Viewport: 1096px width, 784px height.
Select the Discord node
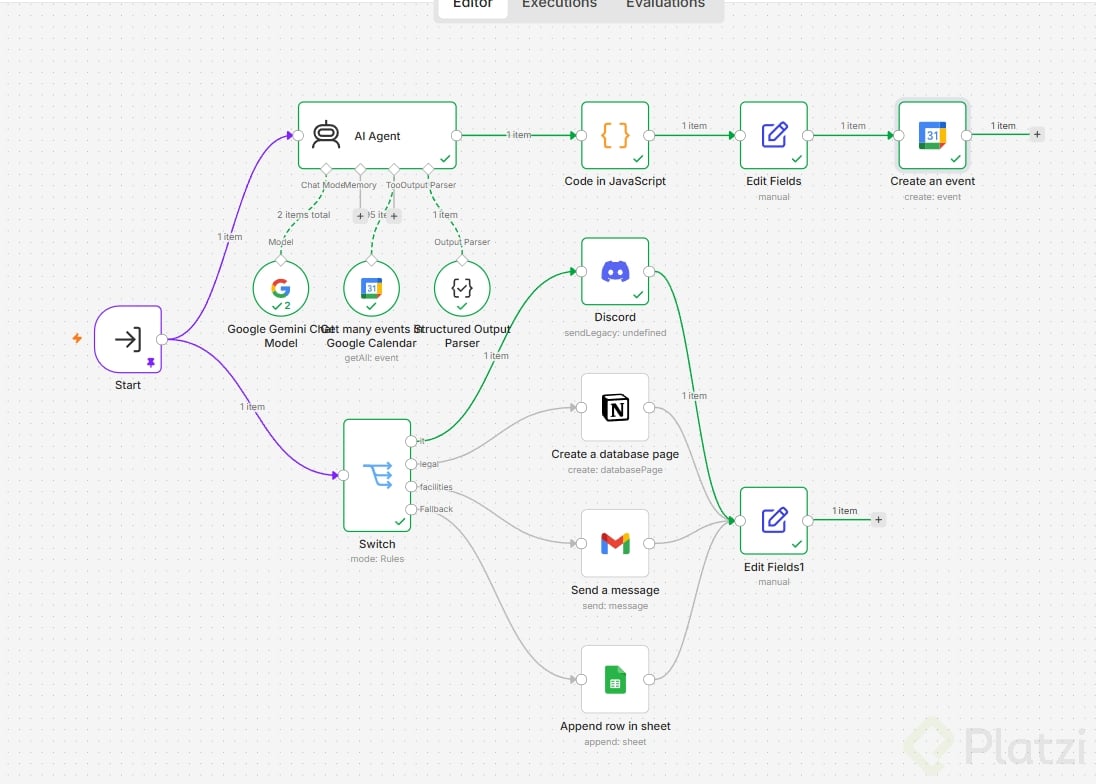615,271
